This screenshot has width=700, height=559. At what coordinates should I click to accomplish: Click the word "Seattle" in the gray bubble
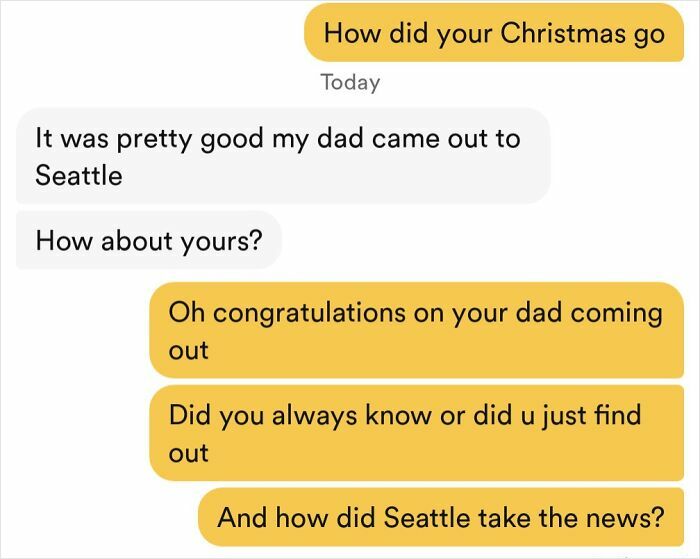pyautogui.click(x=78, y=176)
